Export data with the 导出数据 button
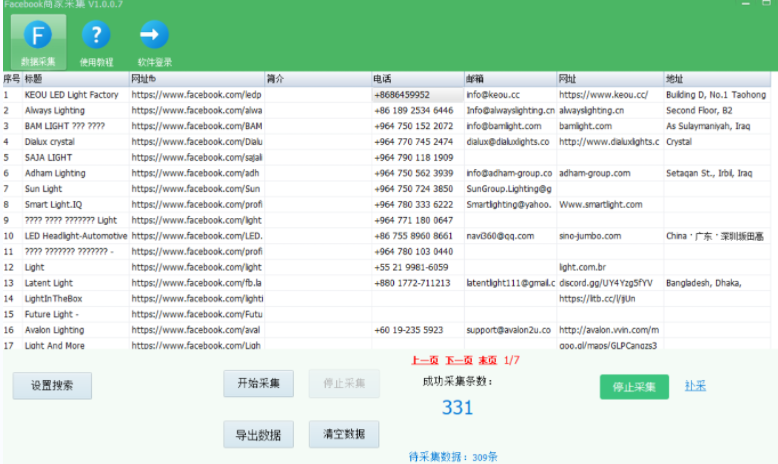This screenshot has height=464, width=778. (259, 435)
